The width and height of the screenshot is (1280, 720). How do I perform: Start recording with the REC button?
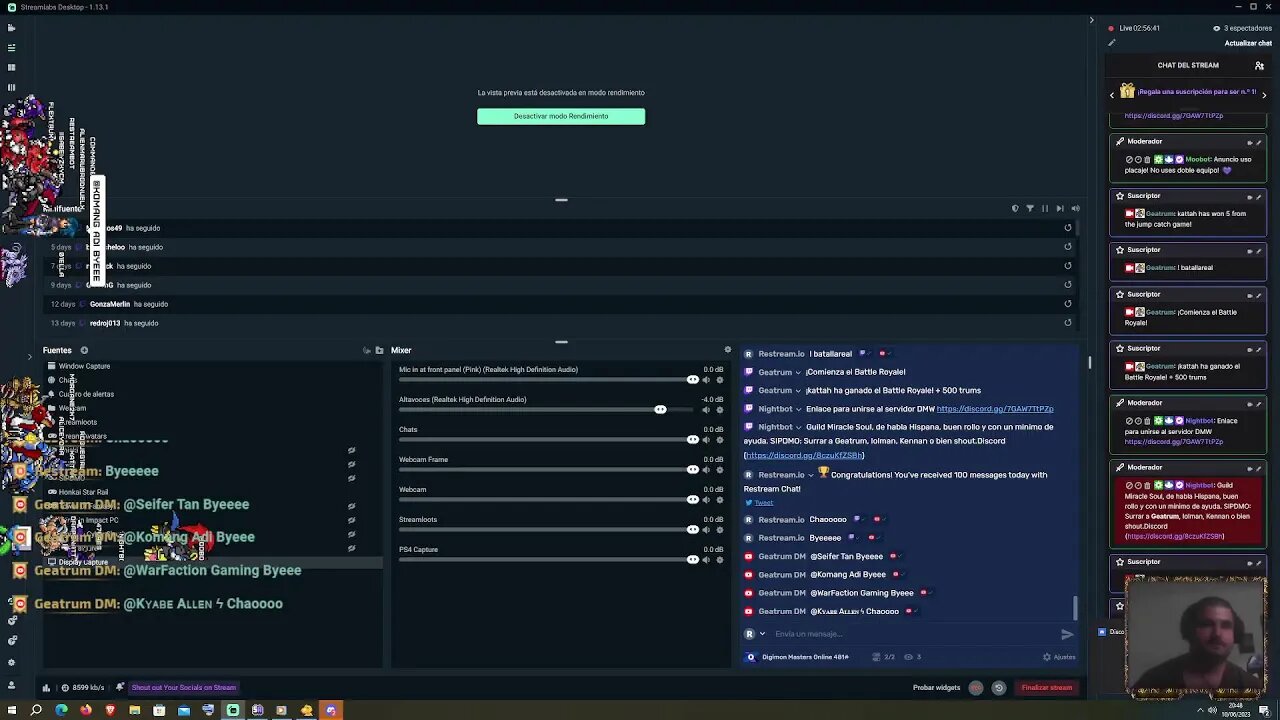coord(976,688)
